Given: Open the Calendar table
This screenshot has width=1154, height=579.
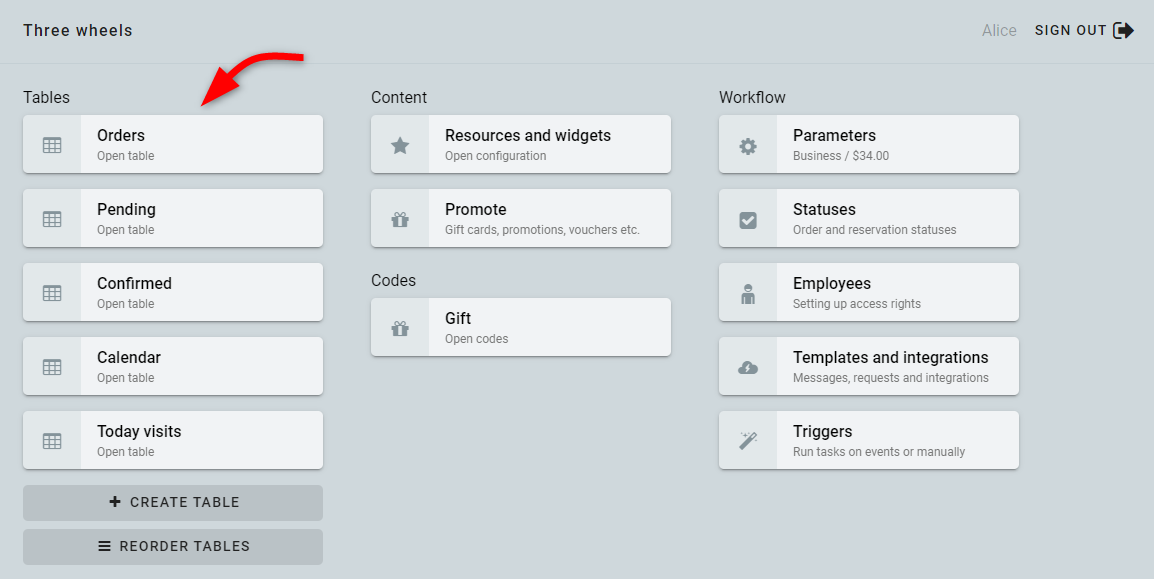Looking at the screenshot, I should coord(173,366).
